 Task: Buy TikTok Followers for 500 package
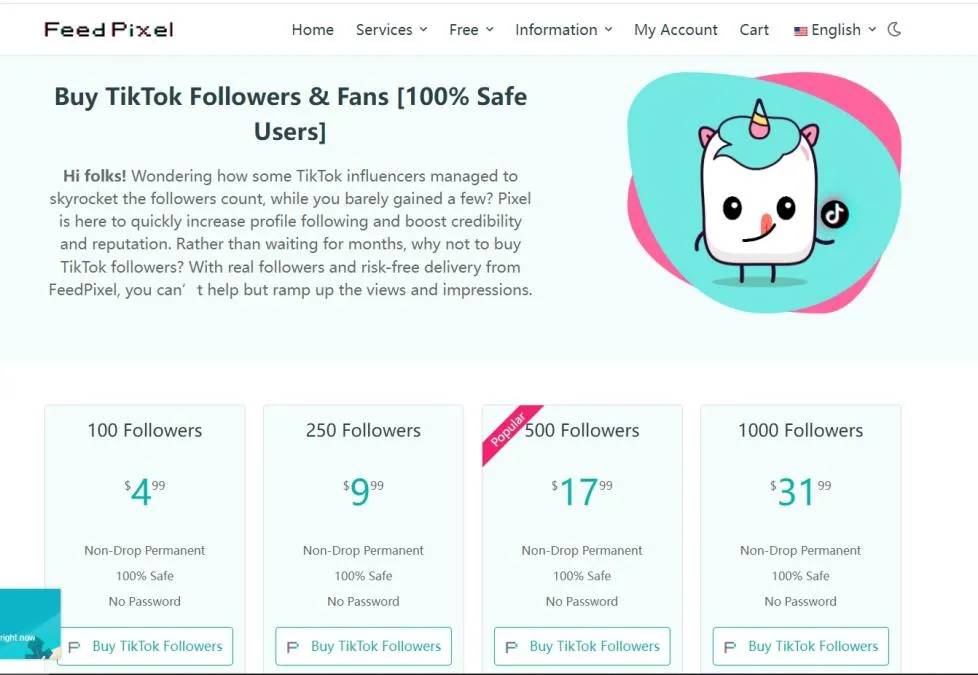point(582,646)
